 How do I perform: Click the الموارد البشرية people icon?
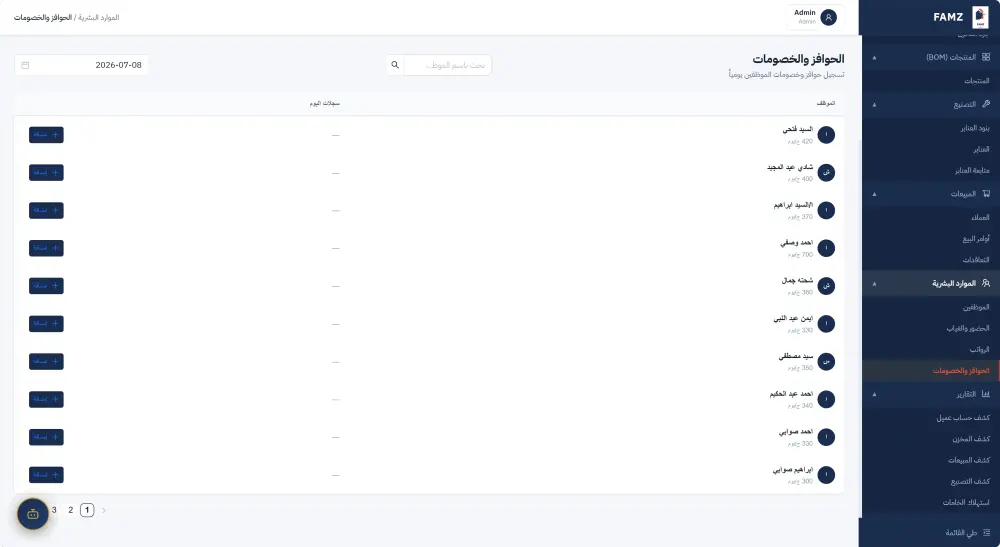coord(986,283)
